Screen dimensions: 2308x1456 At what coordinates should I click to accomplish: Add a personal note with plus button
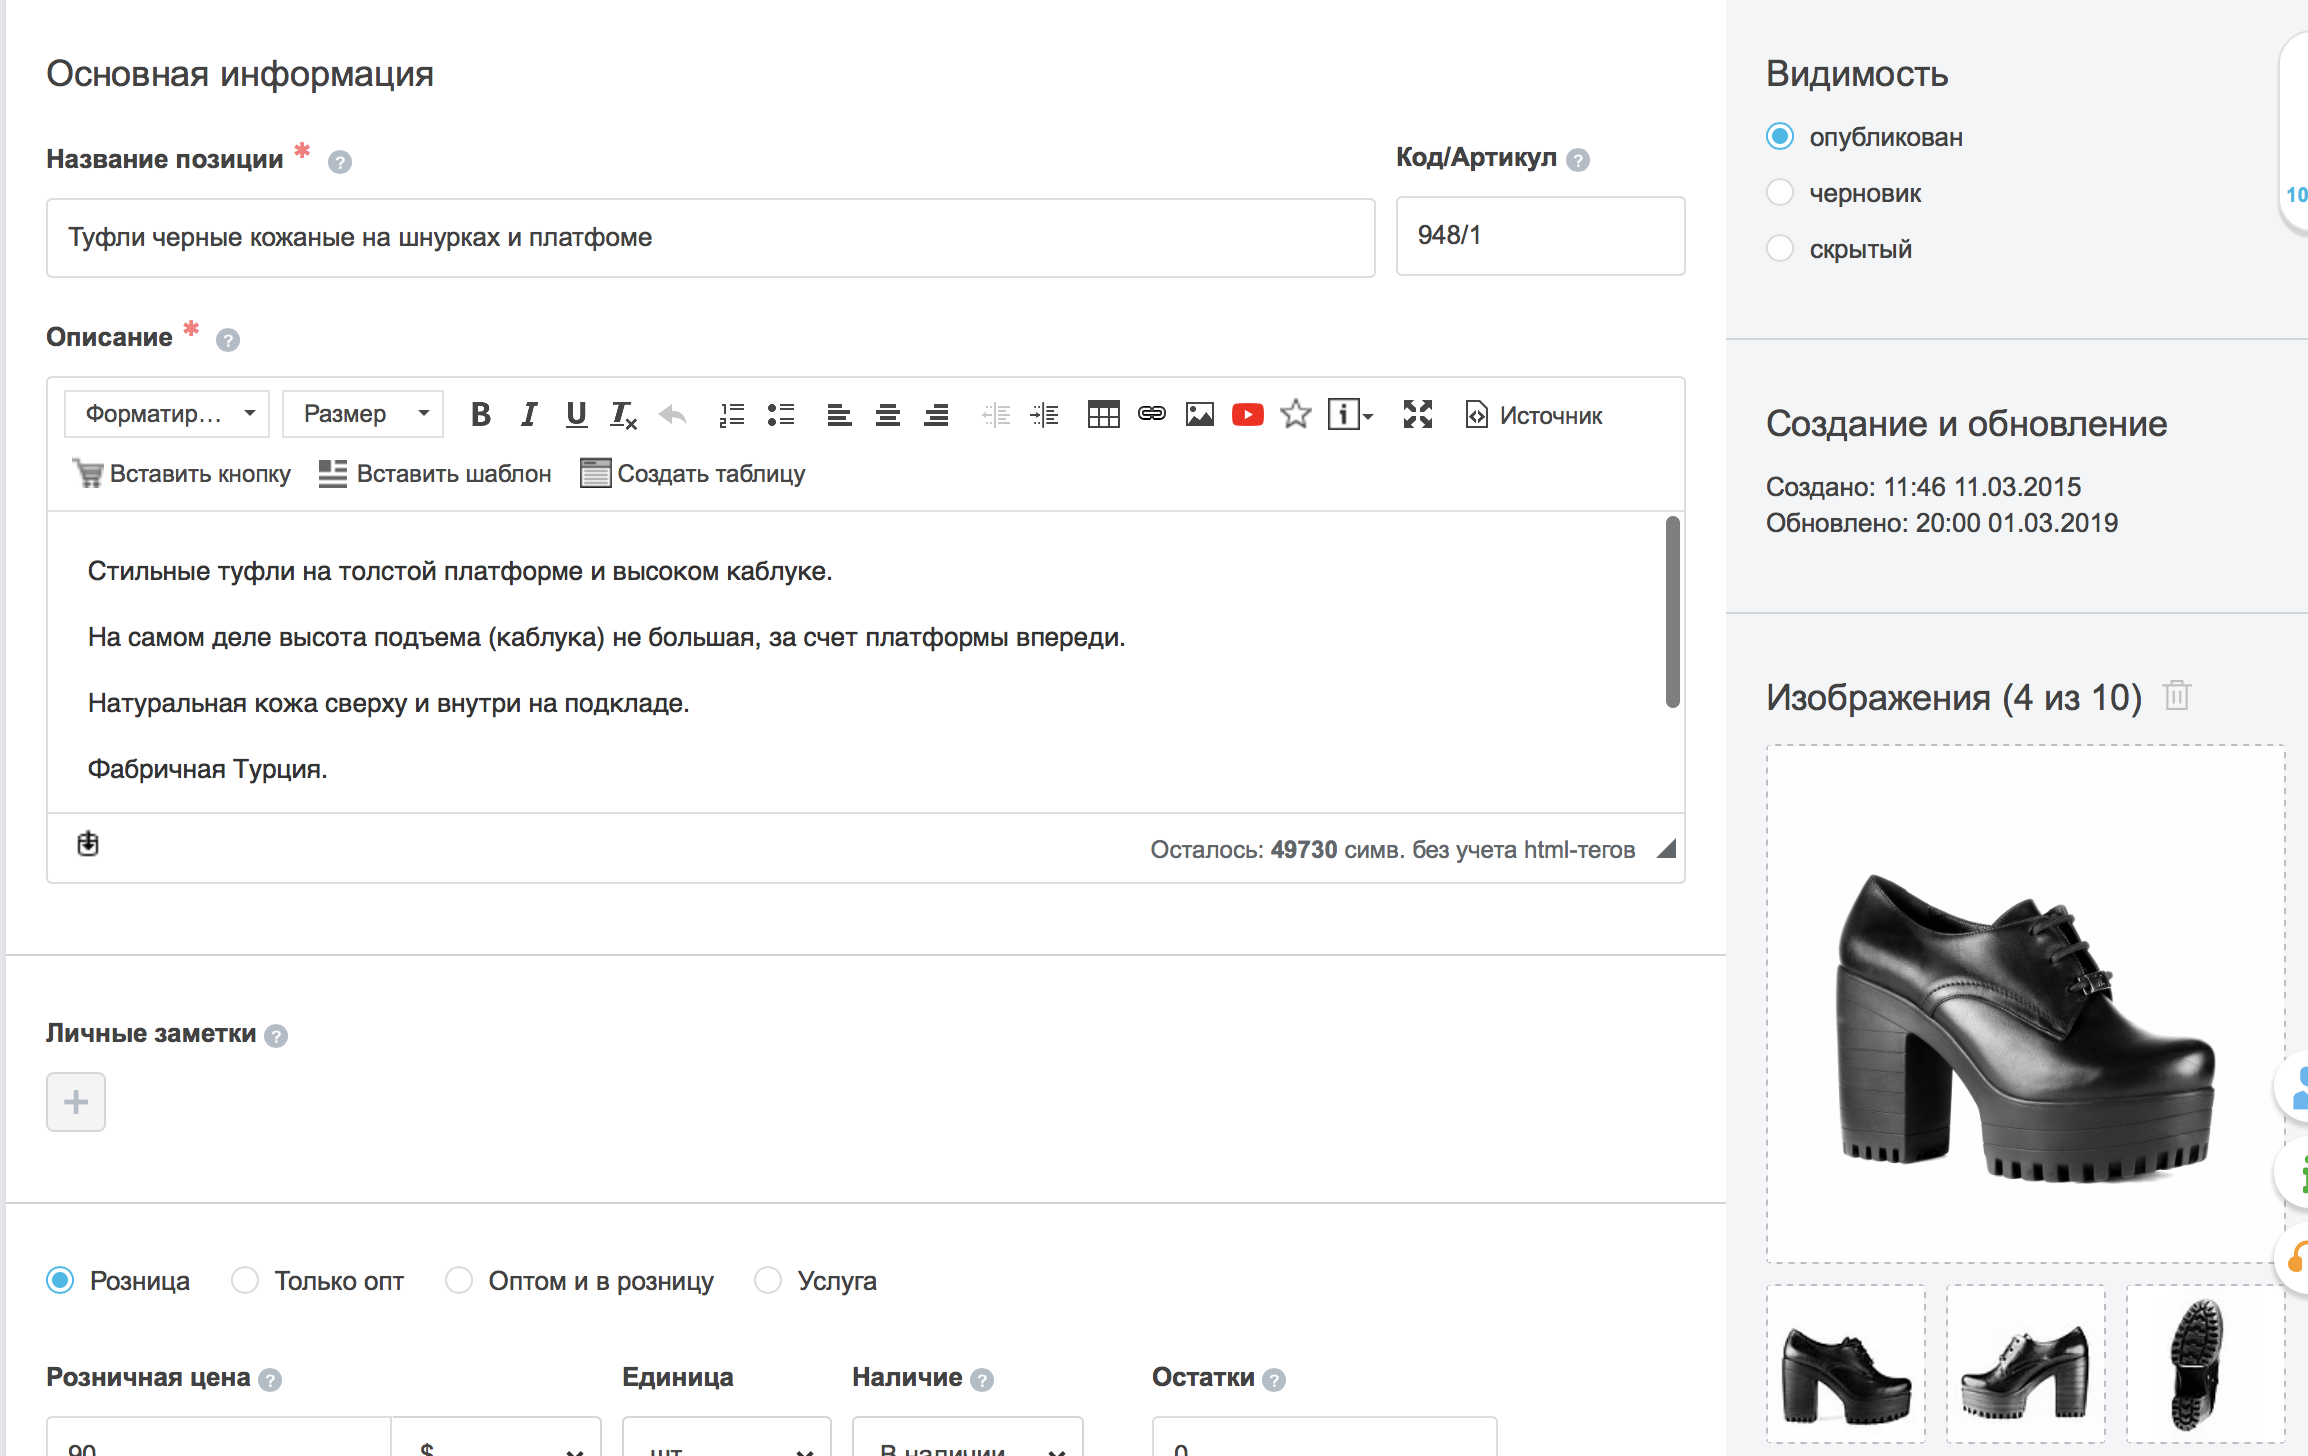click(x=76, y=1102)
